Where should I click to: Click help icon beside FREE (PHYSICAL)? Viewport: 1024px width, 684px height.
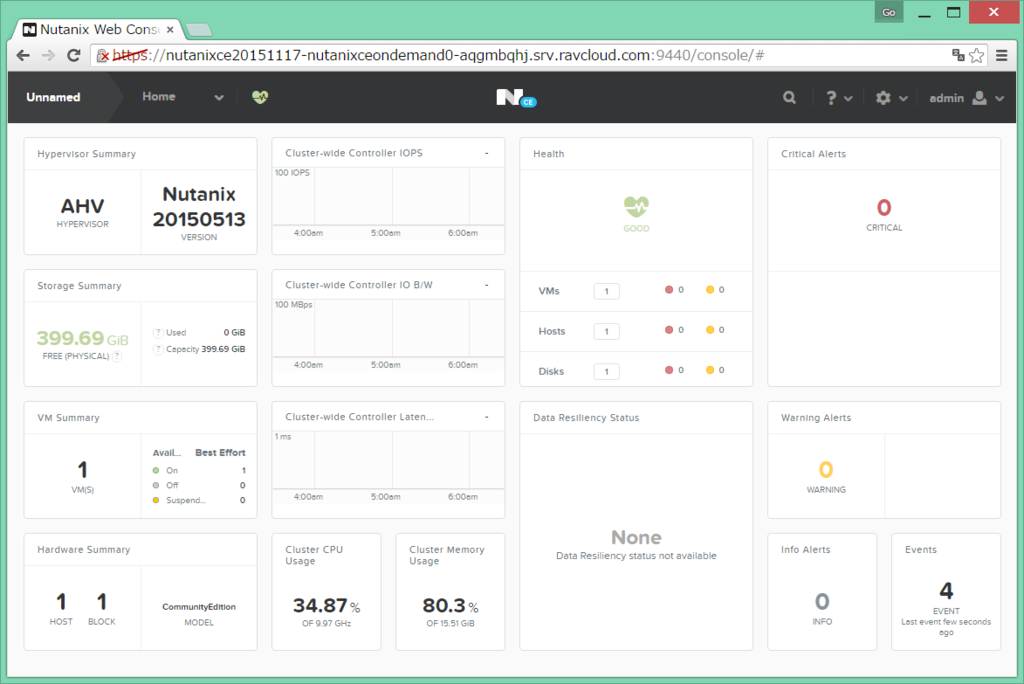pos(117,356)
